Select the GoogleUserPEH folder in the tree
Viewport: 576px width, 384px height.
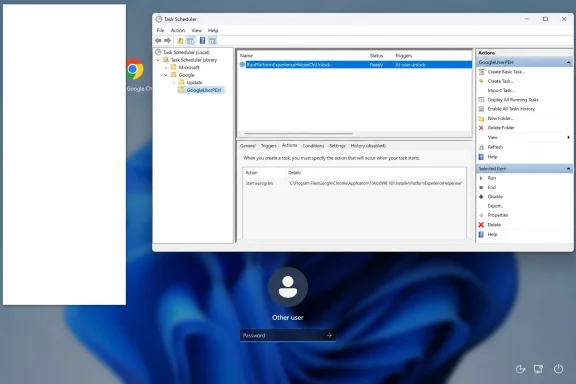coord(204,90)
